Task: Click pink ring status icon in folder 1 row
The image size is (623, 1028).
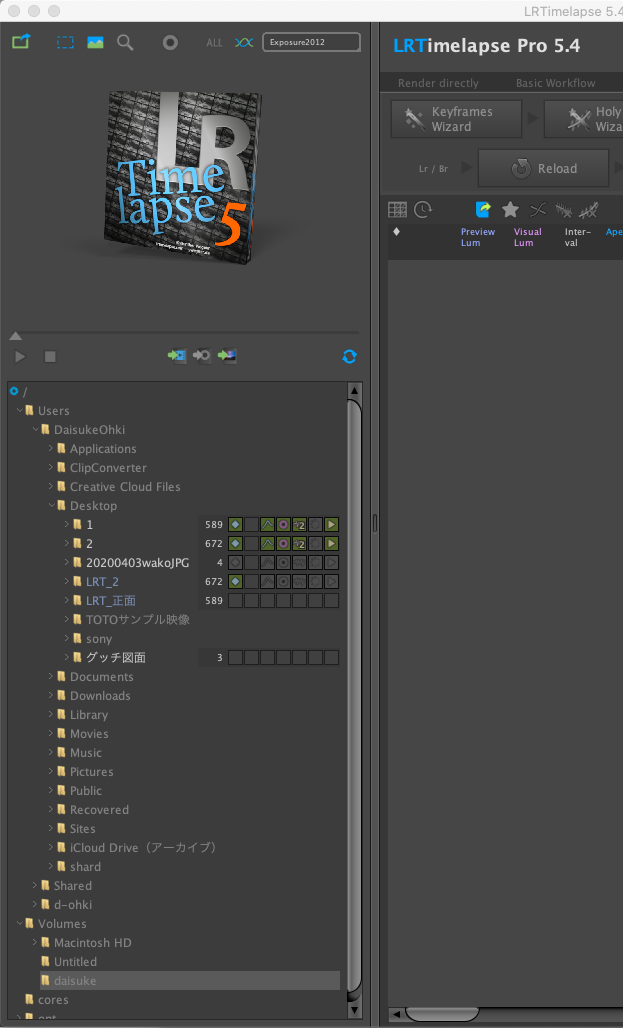Action: (283, 524)
